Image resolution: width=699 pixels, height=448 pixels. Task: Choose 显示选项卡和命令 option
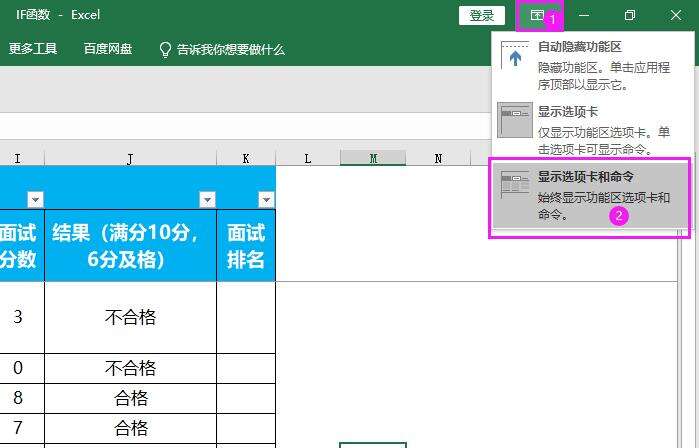point(590,195)
